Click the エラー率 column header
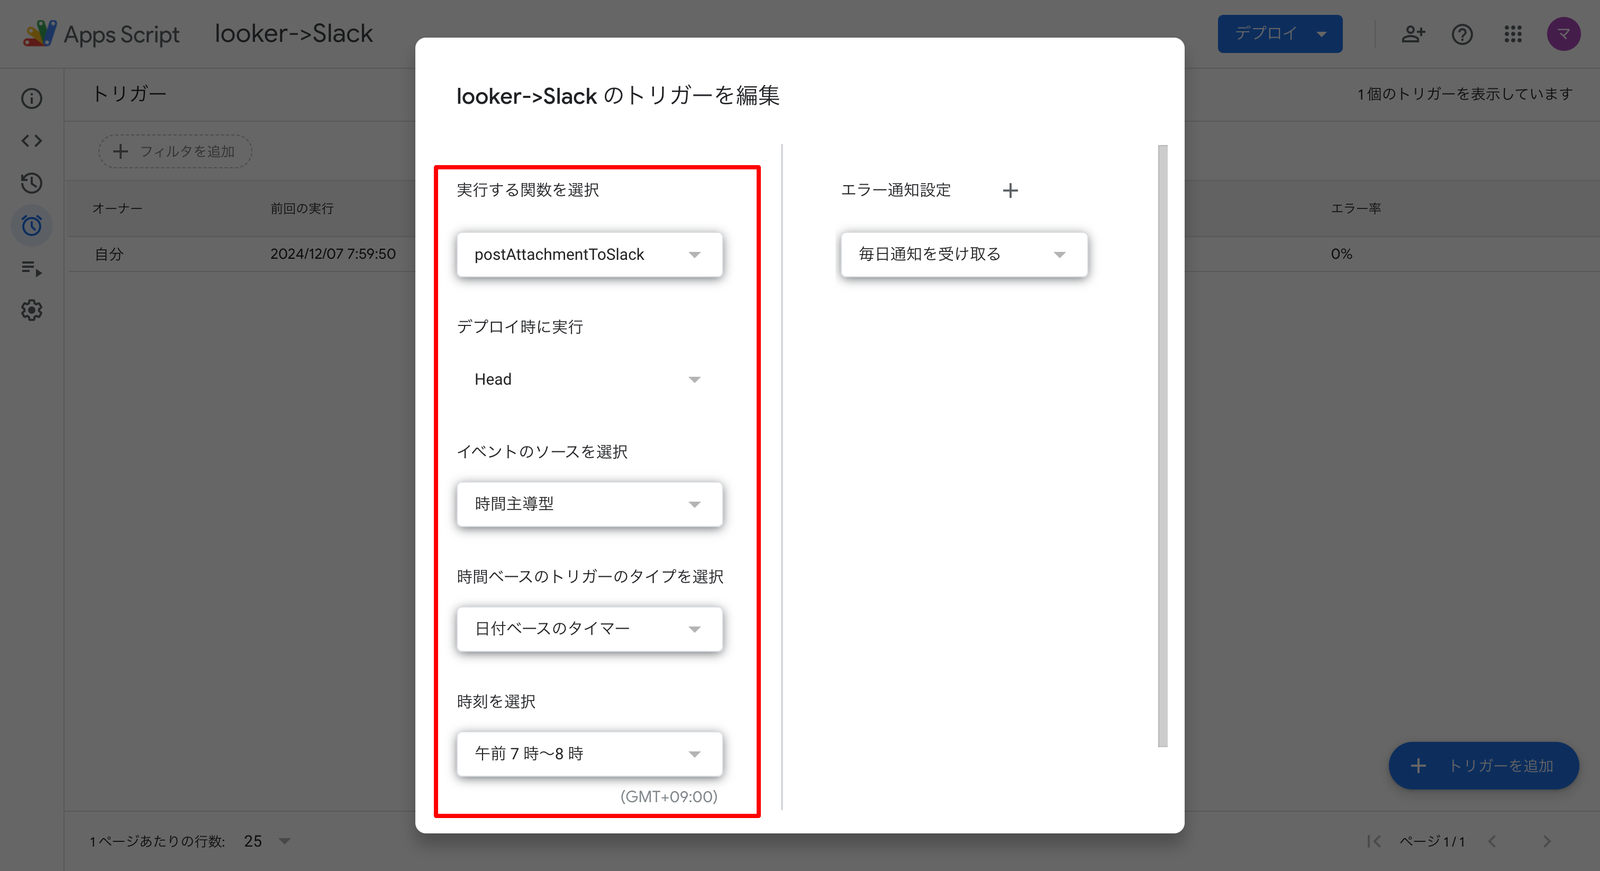This screenshot has width=1600, height=871. [1356, 208]
